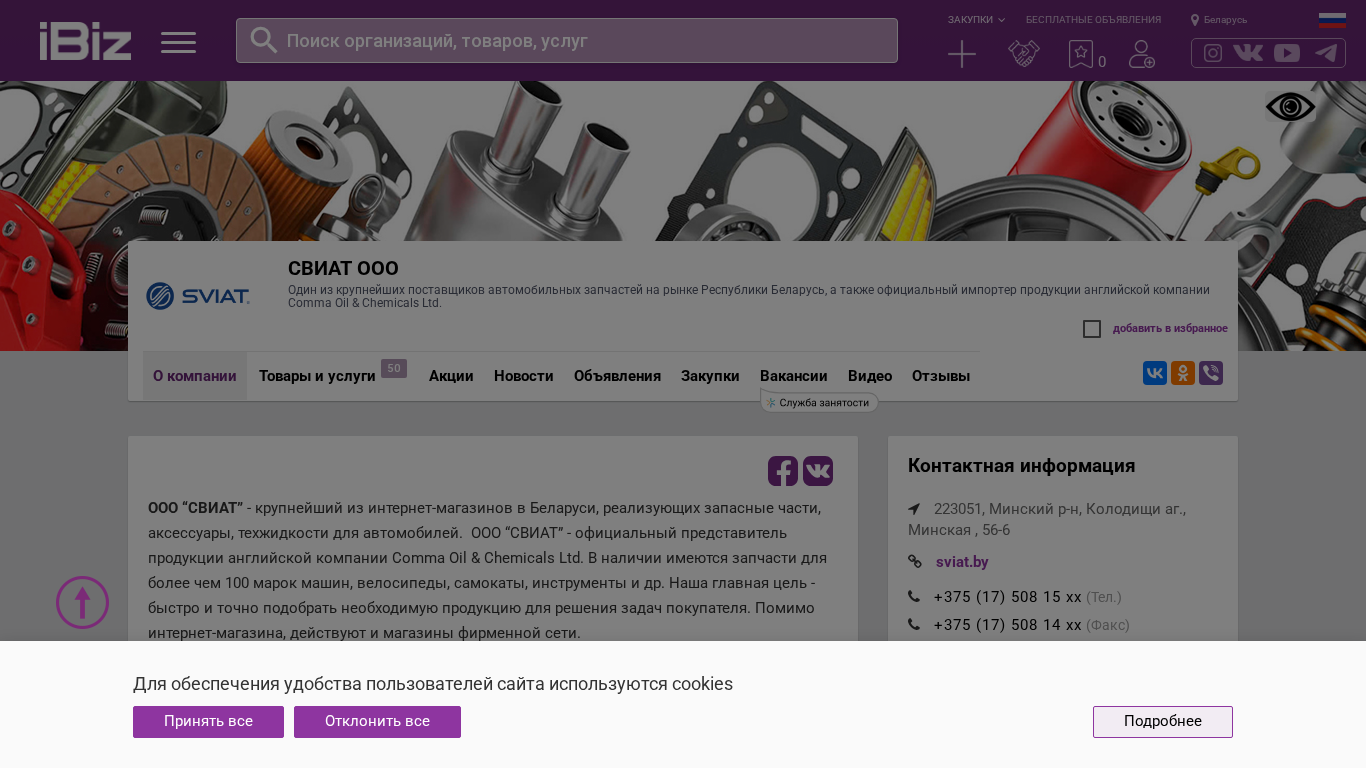The height and width of the screenshot is (768, 1366).
Task: Open iBiz Instagram page
Action: [1213, 53]
